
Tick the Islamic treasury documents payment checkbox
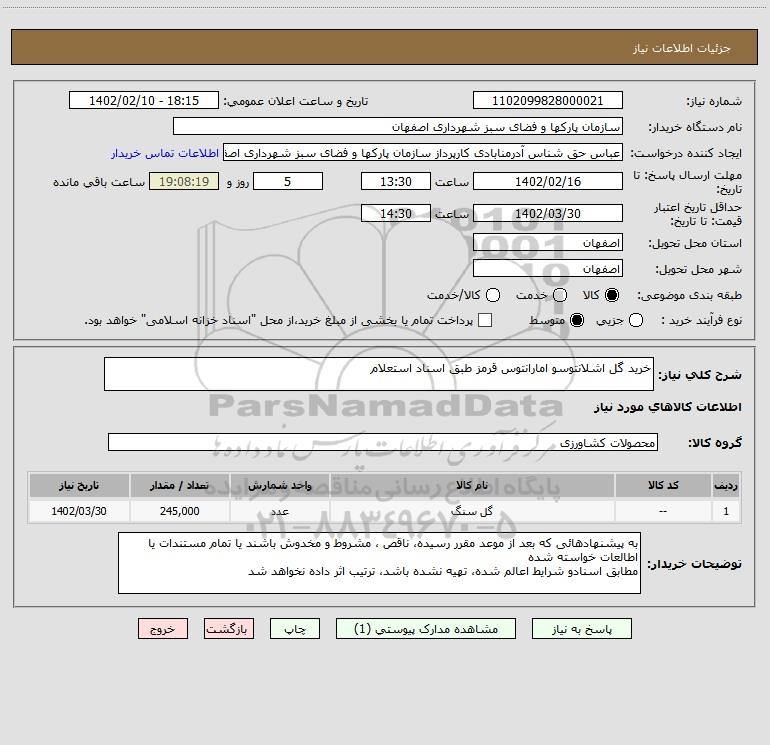pyautogui.click(x=485, y=320)
